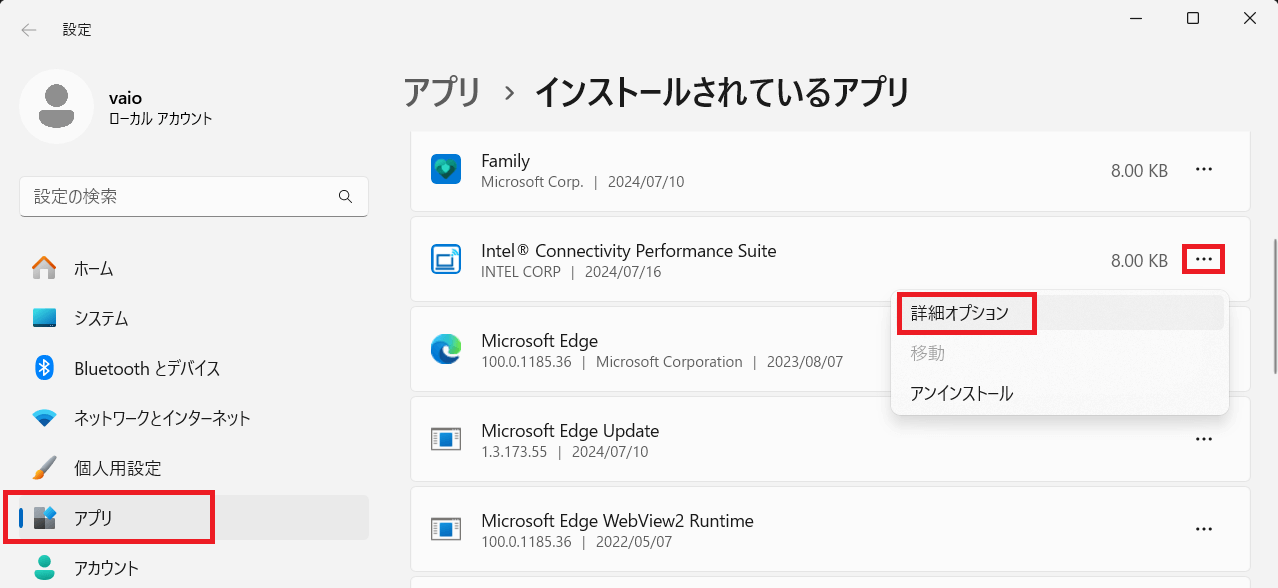Open アカウント in the sidebar
Image resolution: width=1278 pixels, height=588 pixels.
click(194, 568)
